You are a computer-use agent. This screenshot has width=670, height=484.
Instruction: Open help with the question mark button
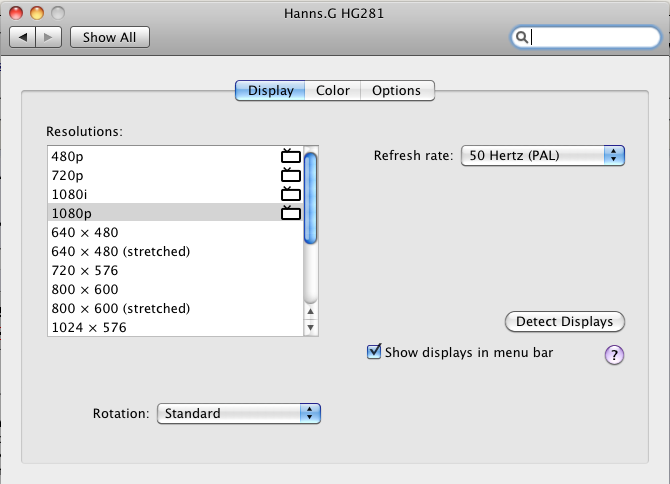click(614, 355)
